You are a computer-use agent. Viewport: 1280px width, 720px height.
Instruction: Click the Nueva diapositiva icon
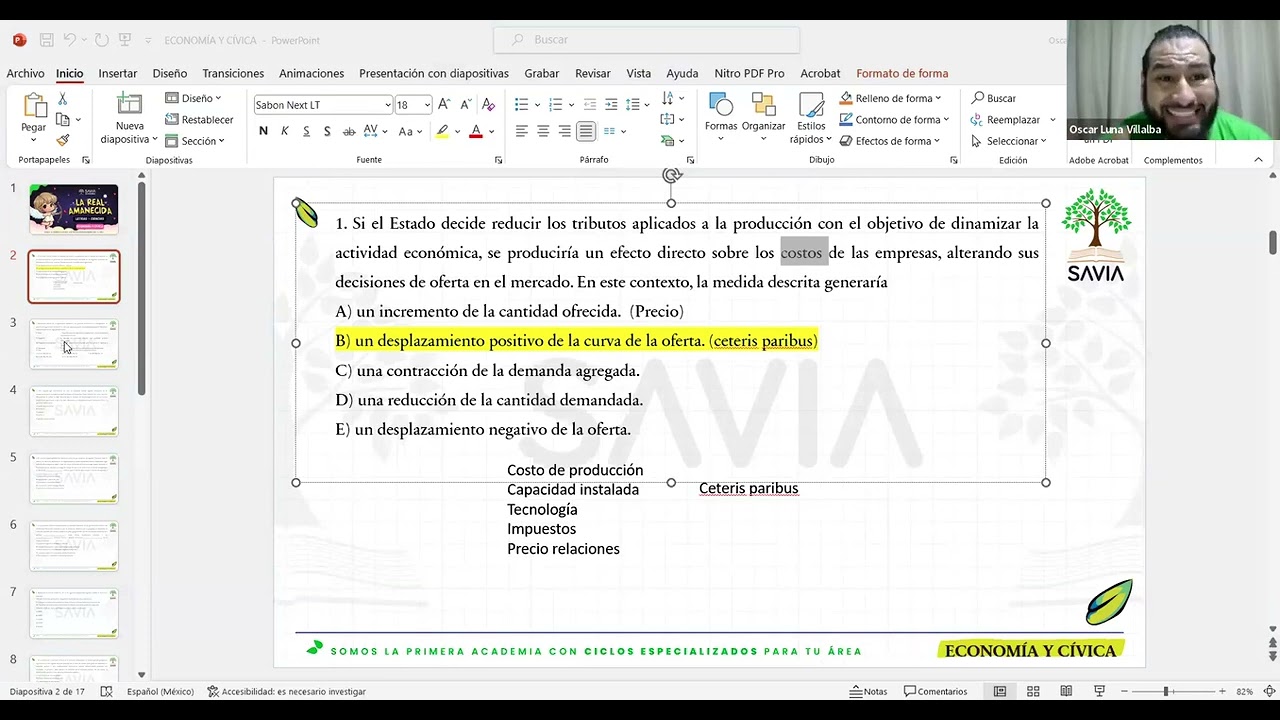pyautogui.click(x=129, y=104)
